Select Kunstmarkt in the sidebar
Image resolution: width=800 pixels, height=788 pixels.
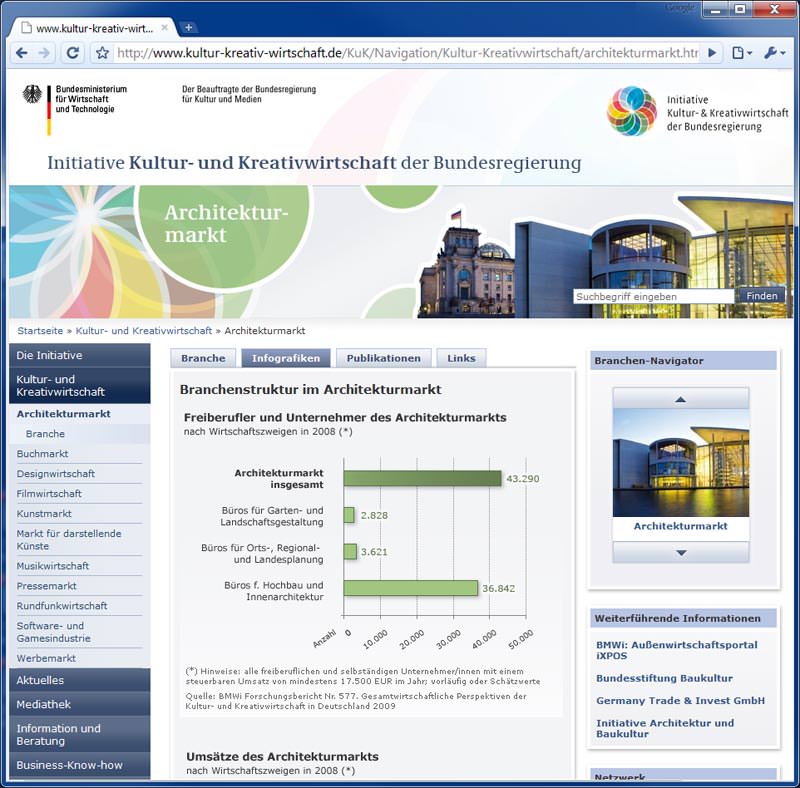[x=44, y=513]
